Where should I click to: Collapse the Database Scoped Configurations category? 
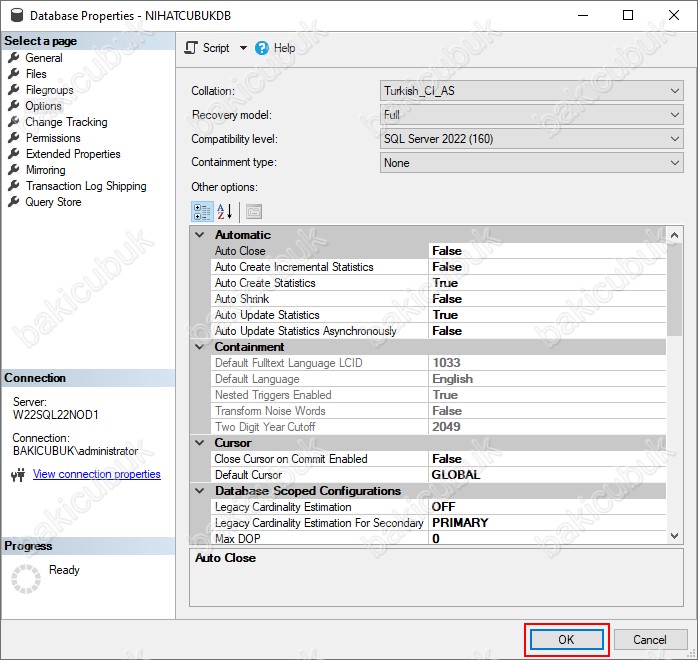[x=200, y=491]
